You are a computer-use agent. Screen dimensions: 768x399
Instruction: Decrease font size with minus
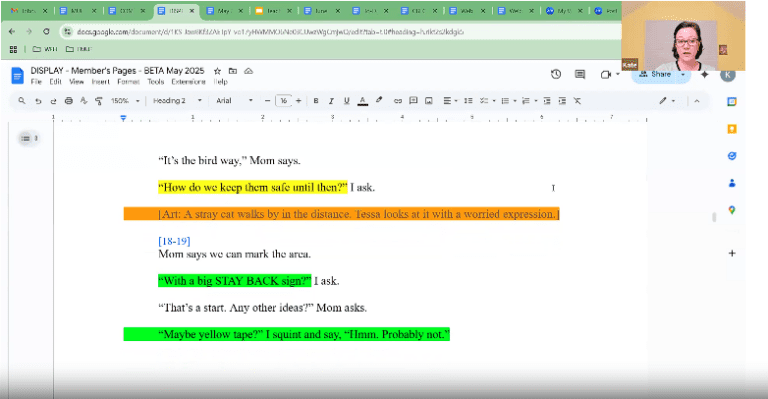click(267, 101)
